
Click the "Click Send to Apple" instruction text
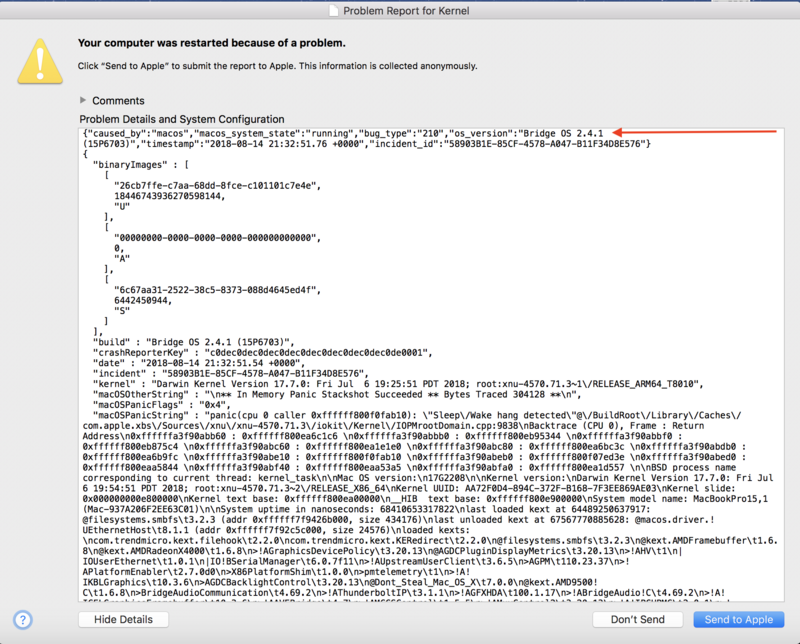(278, 66)
